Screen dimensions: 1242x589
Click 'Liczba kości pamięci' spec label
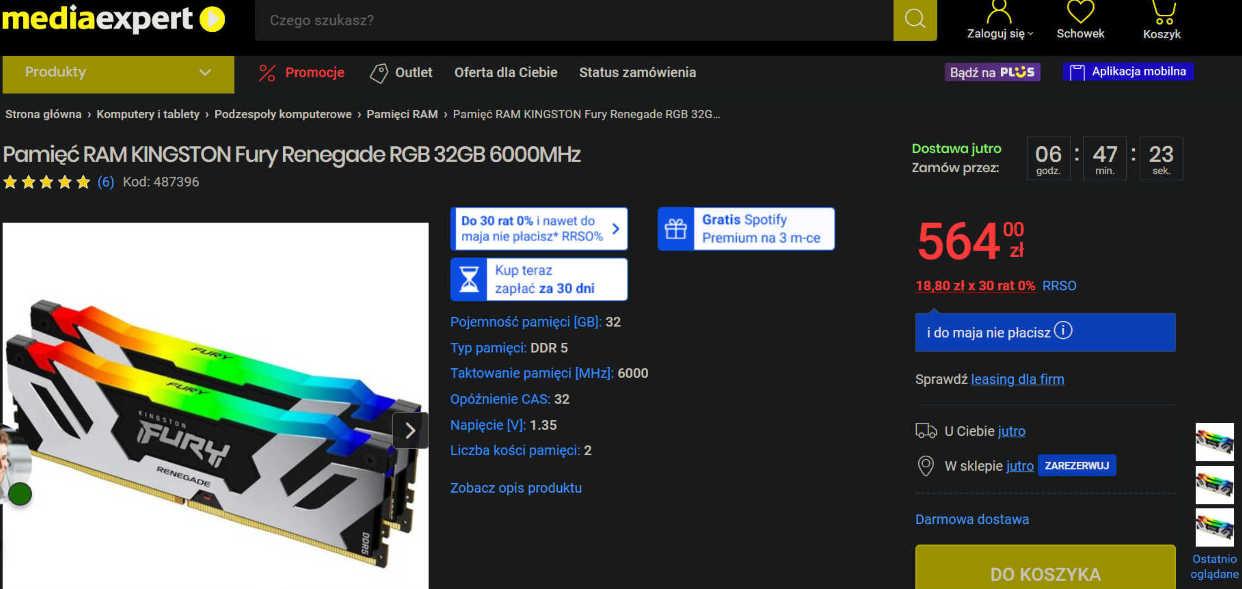515,450
